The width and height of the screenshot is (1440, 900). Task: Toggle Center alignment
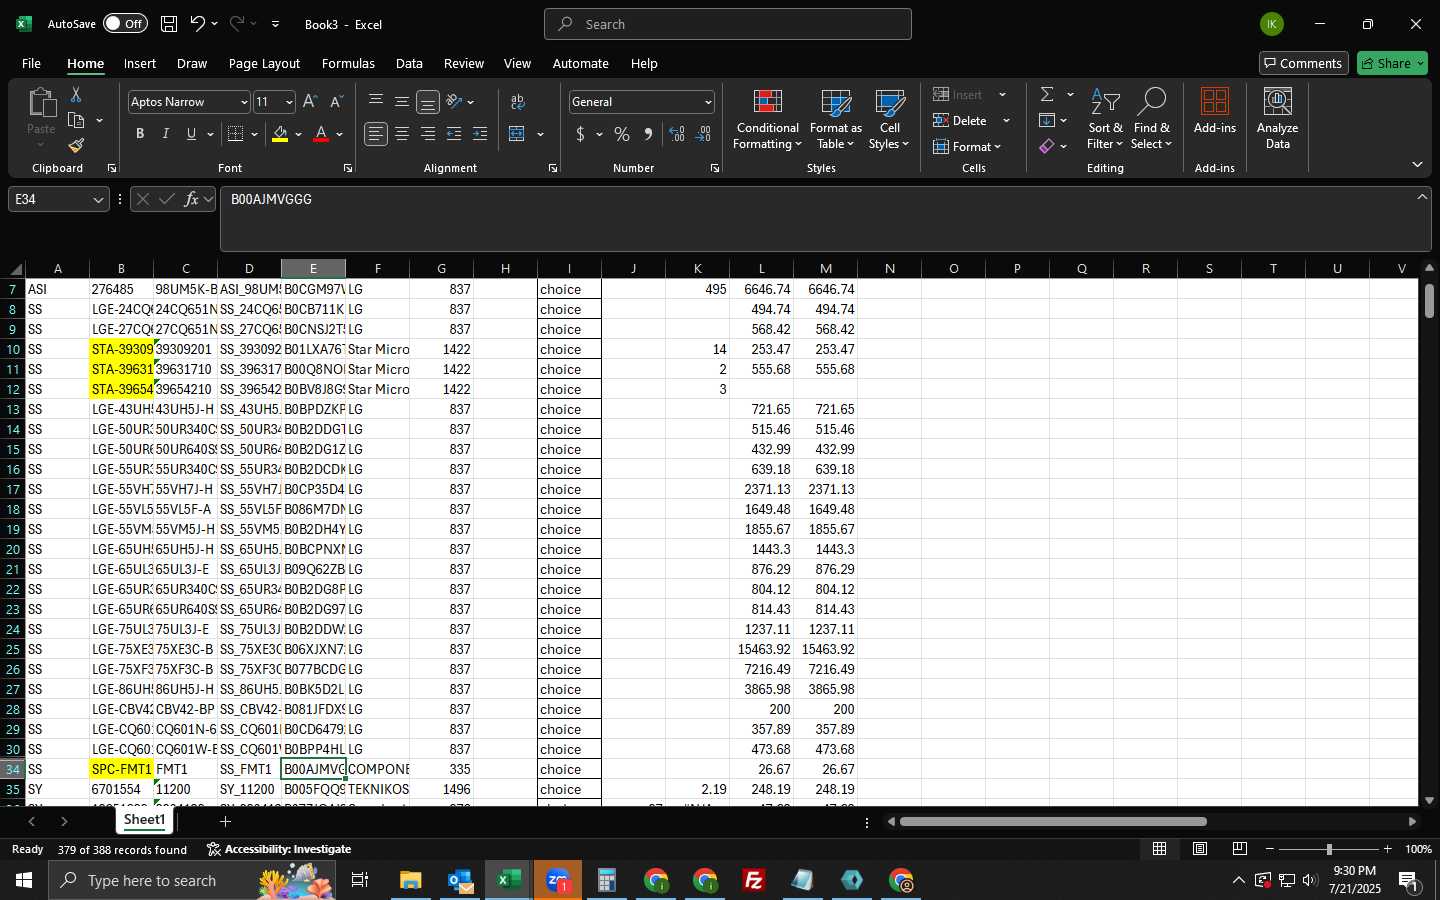(402, 134)
